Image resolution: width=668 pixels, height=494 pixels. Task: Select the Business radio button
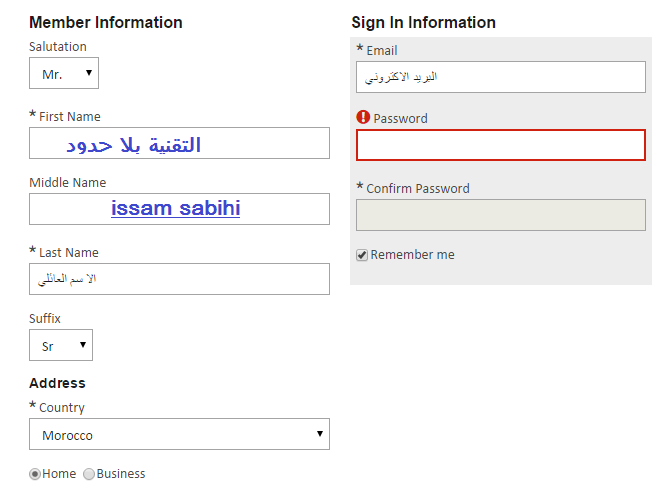pos(89,474)
